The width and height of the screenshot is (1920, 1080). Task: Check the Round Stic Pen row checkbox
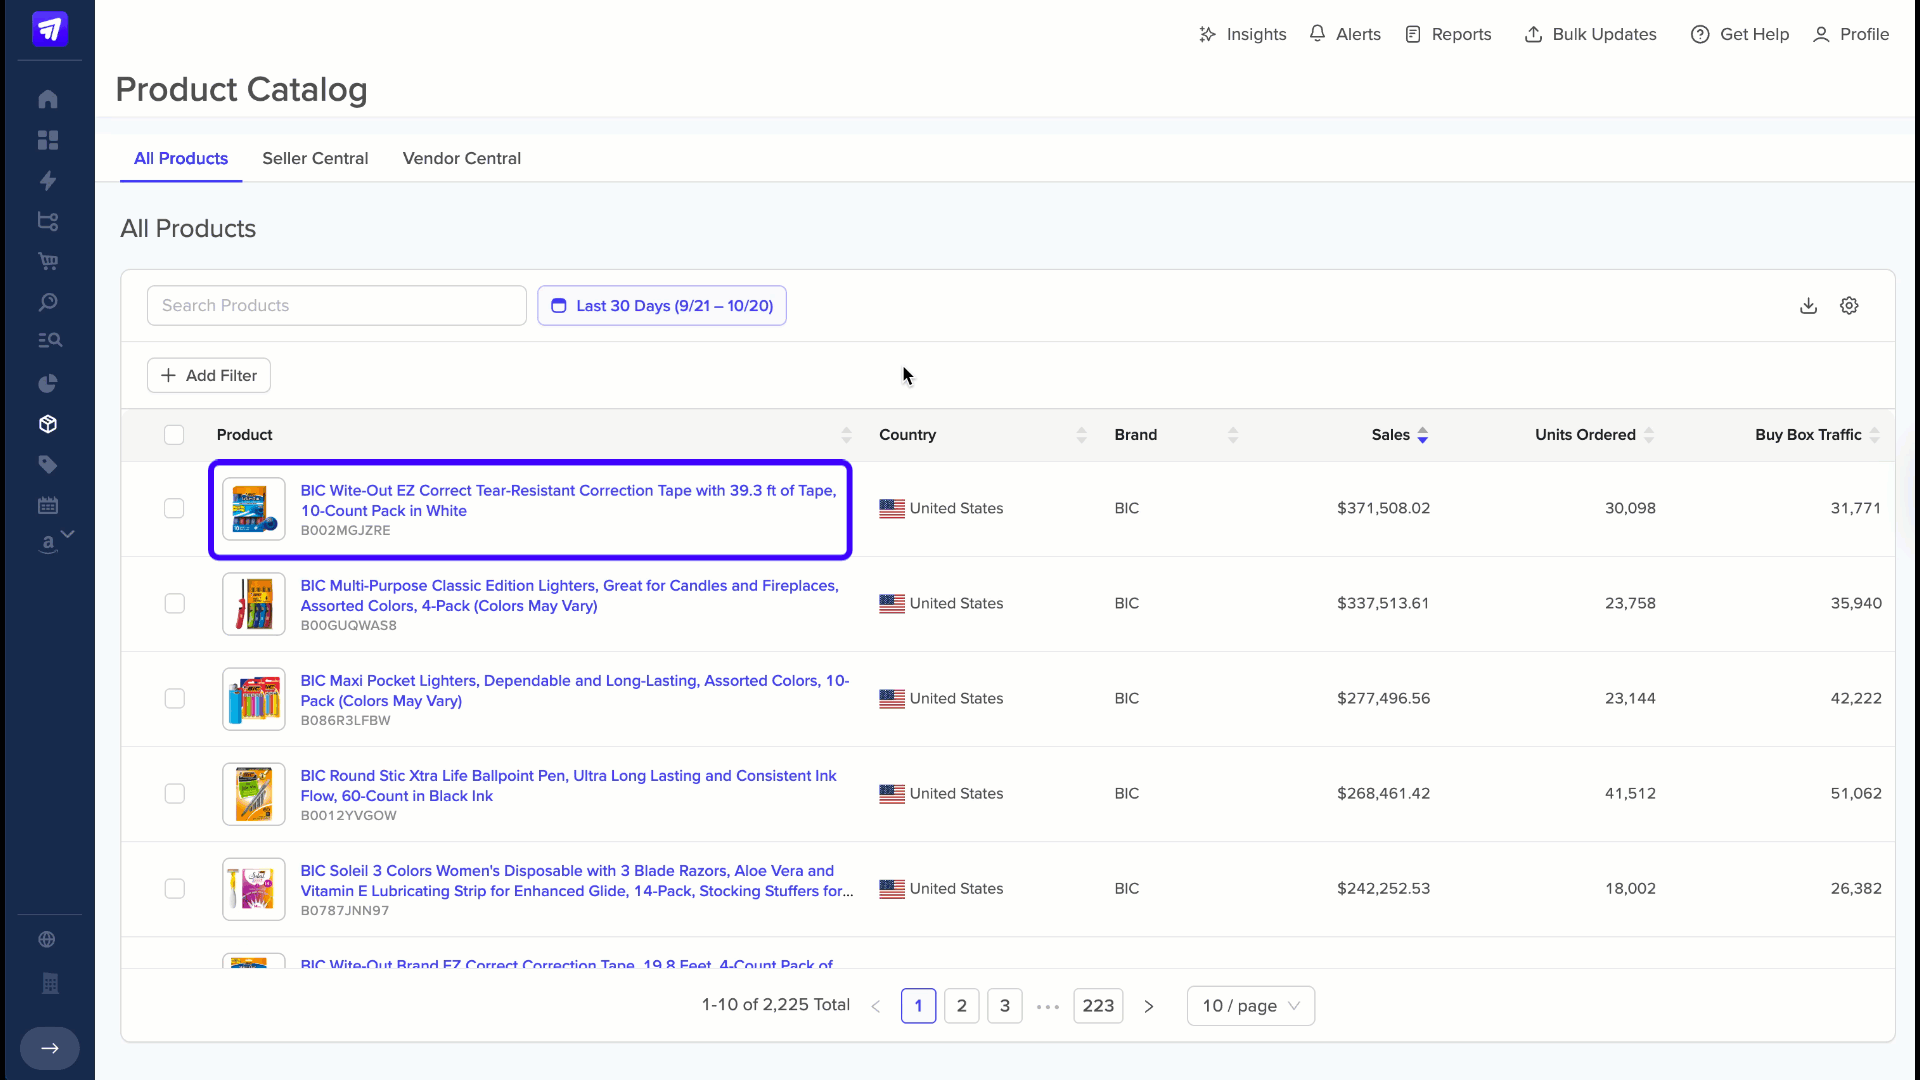pos(174,793)
